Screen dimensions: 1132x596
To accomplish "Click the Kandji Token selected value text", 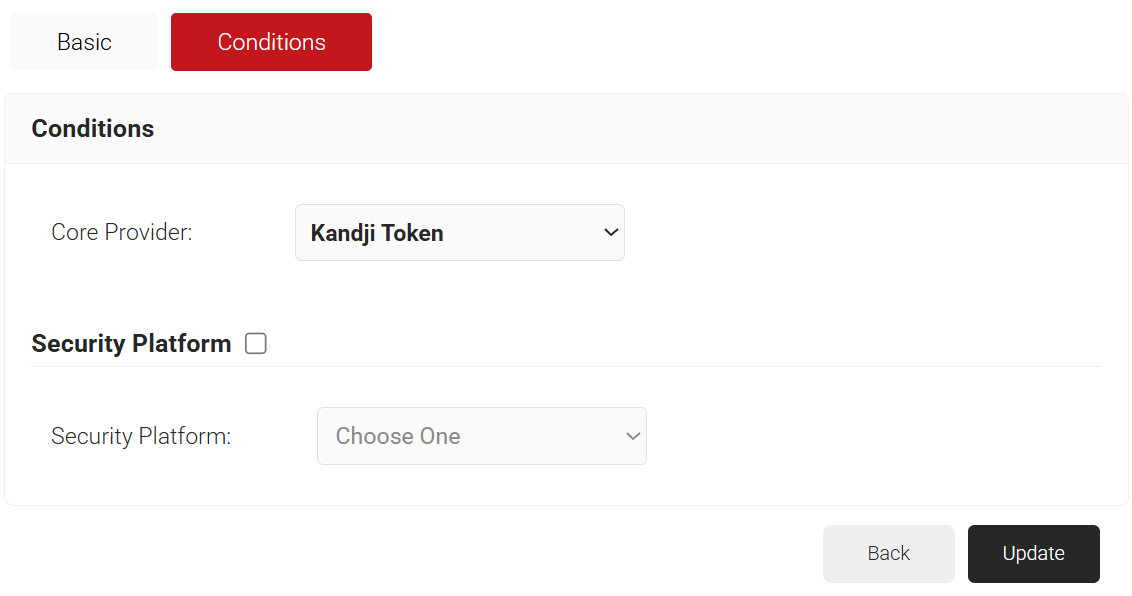I will [377, 233].
